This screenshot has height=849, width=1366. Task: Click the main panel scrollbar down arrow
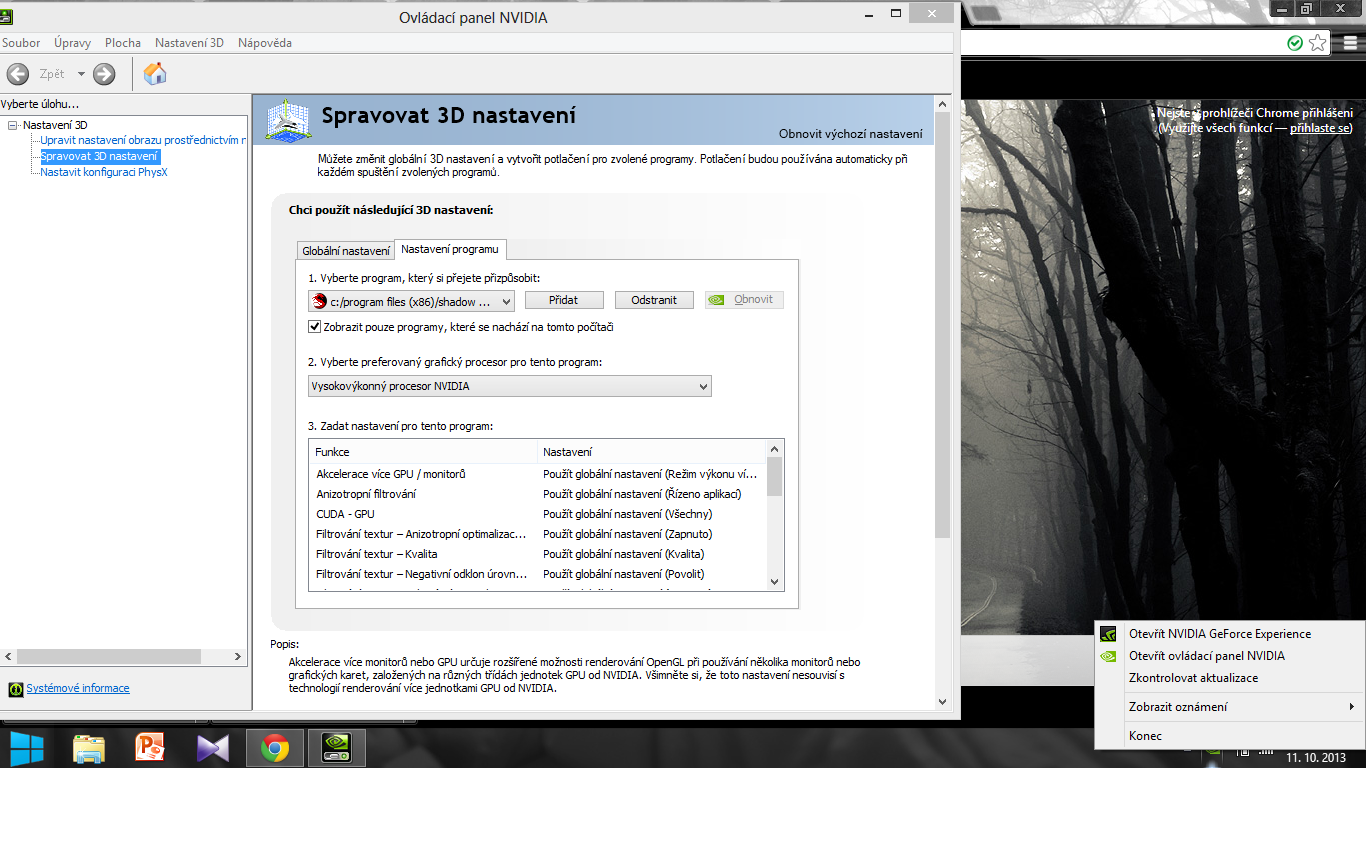pyautogui.click(x=942, y=701)
